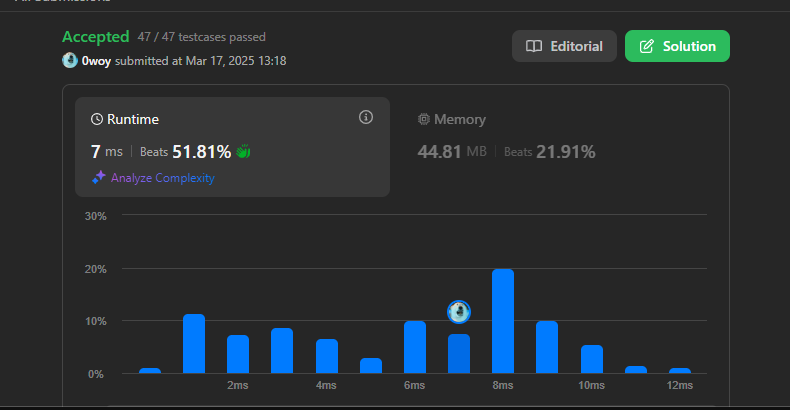790x410 pixels.
Task: Click the 21.91% memory beats value
Action: (x=566, y=152)
